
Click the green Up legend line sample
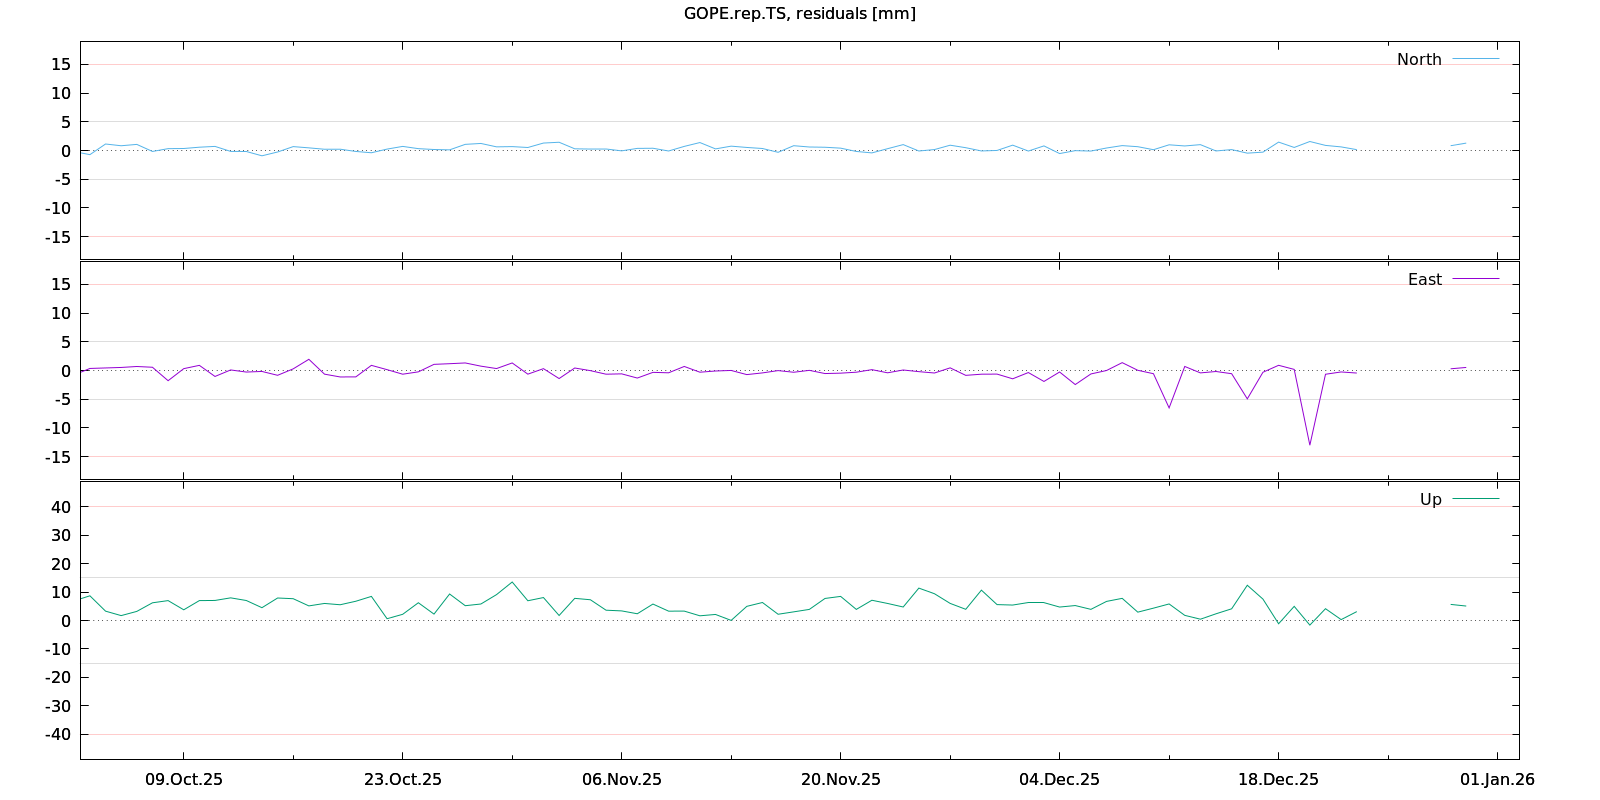click(x=1475, y=499)
